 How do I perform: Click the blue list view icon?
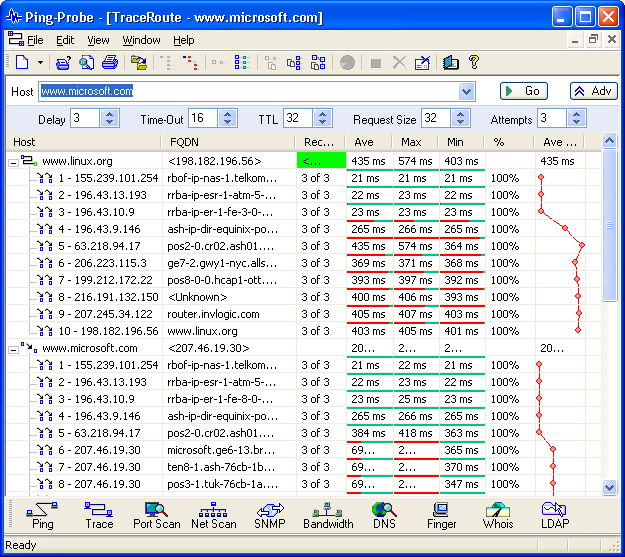coord(242,63)
